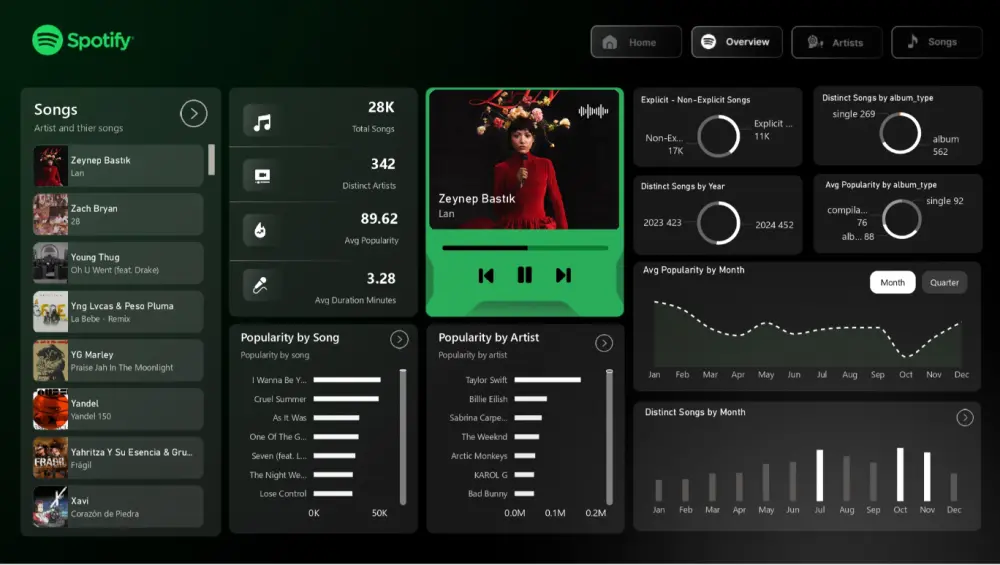The height and width of the screenshot is (565, 1000).
Task: Click the Bad Bunny bar
Action: pos(524,494)
